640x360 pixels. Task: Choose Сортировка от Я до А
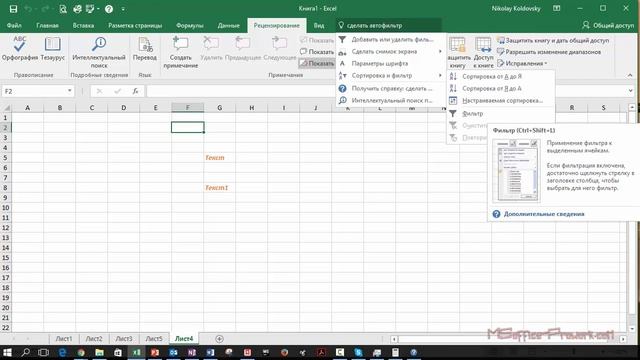[x=501, y=88]
